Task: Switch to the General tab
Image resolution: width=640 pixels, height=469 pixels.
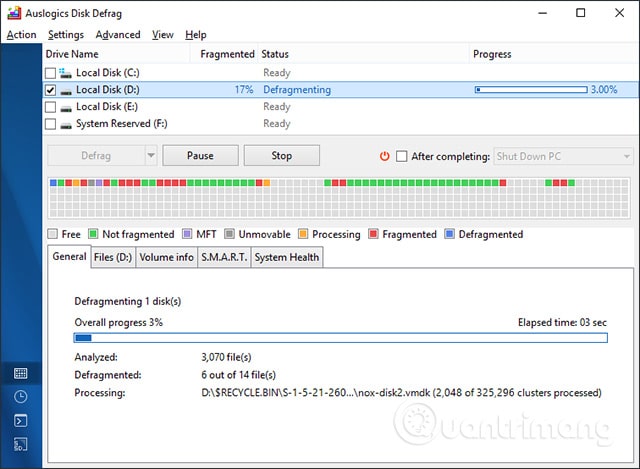Action: pos(69,256)
